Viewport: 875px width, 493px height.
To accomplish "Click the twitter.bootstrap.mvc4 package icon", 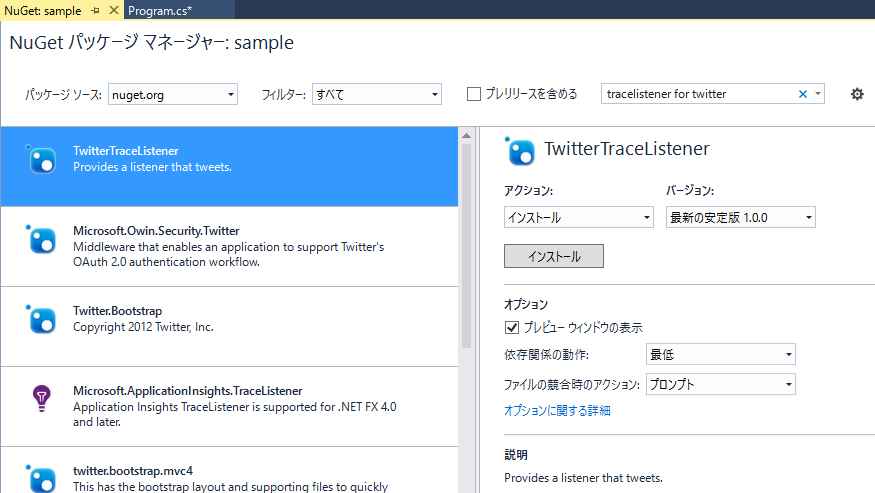I will pos(41,477).
